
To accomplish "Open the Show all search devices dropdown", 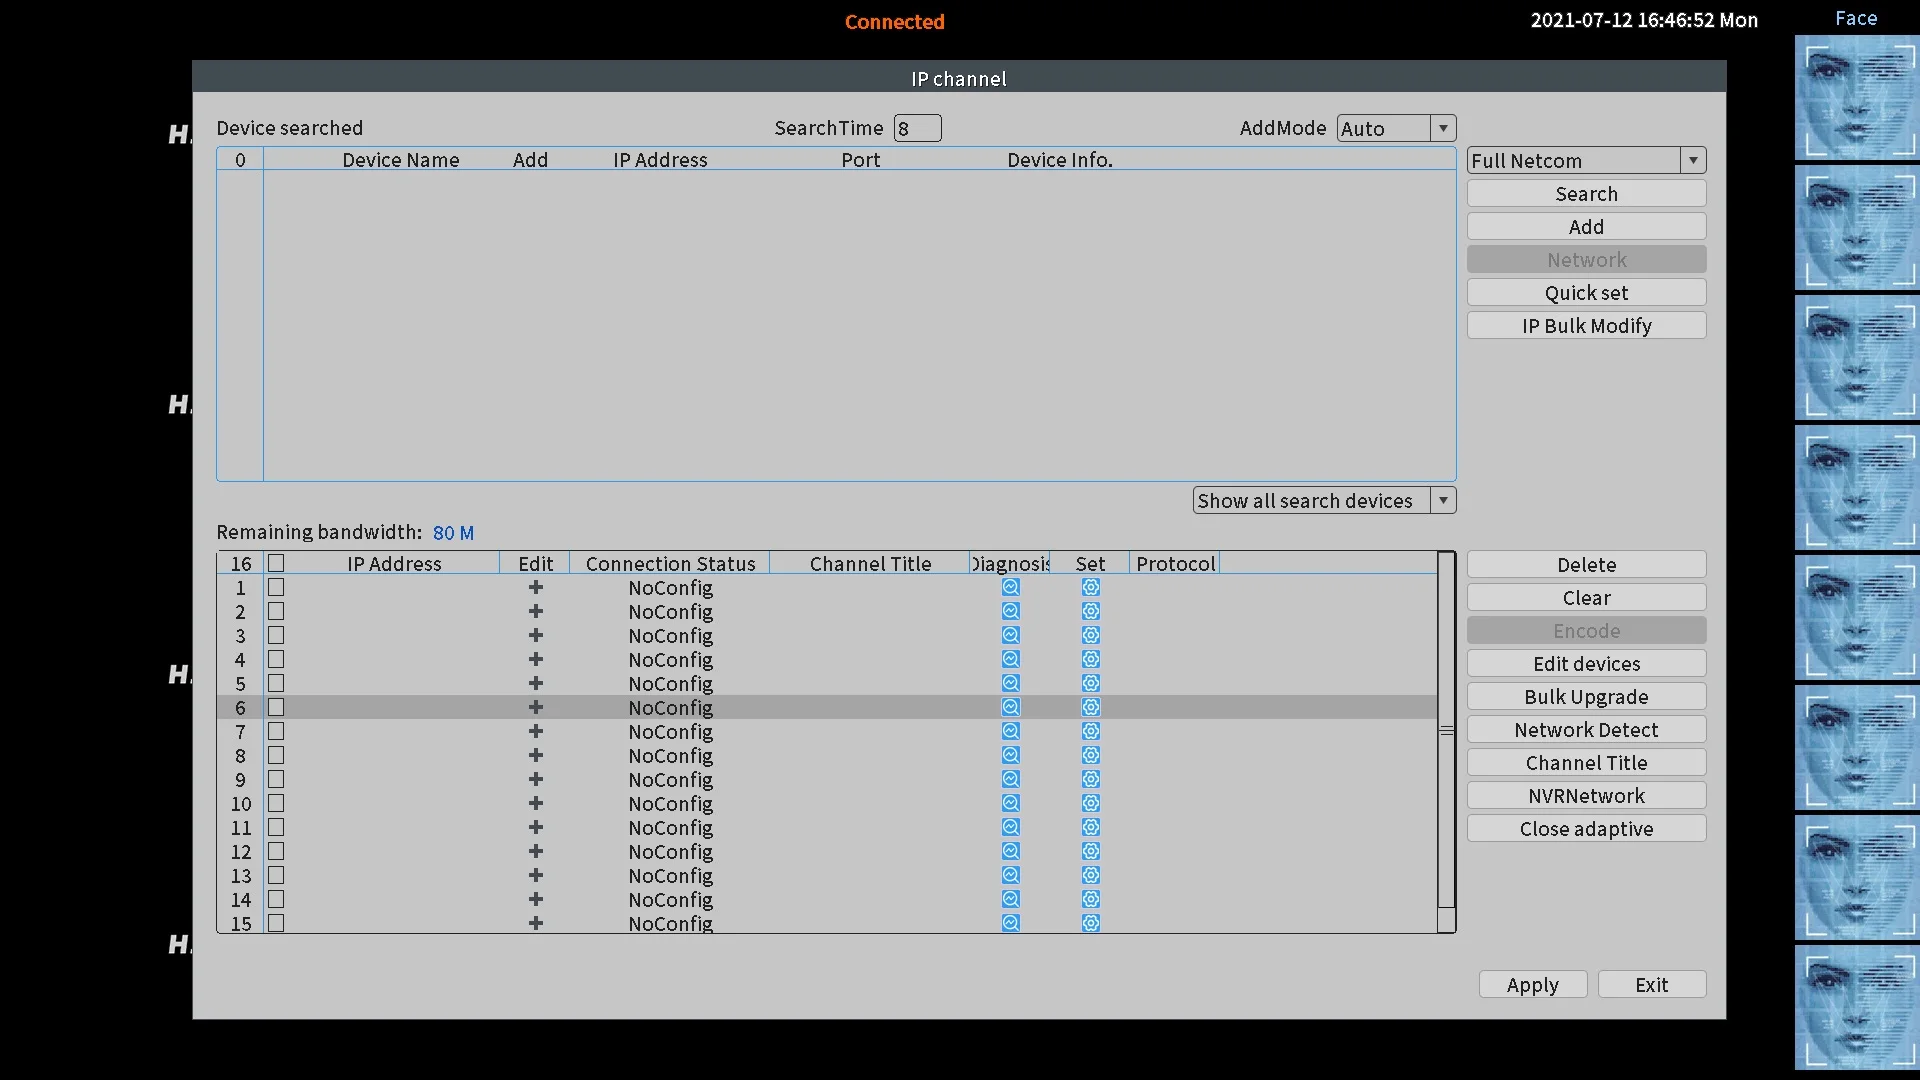I will click(x=1442, y=501).
